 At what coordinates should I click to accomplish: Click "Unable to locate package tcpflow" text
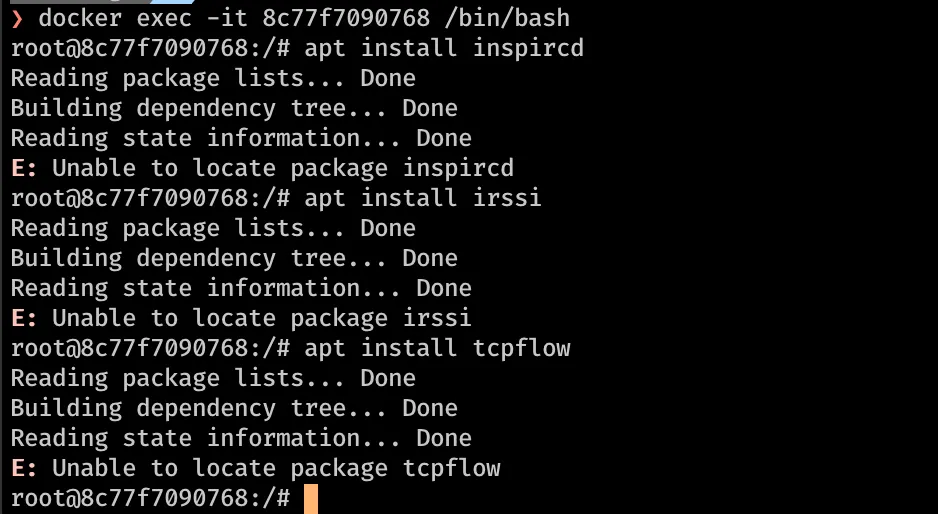click(276, 468)
